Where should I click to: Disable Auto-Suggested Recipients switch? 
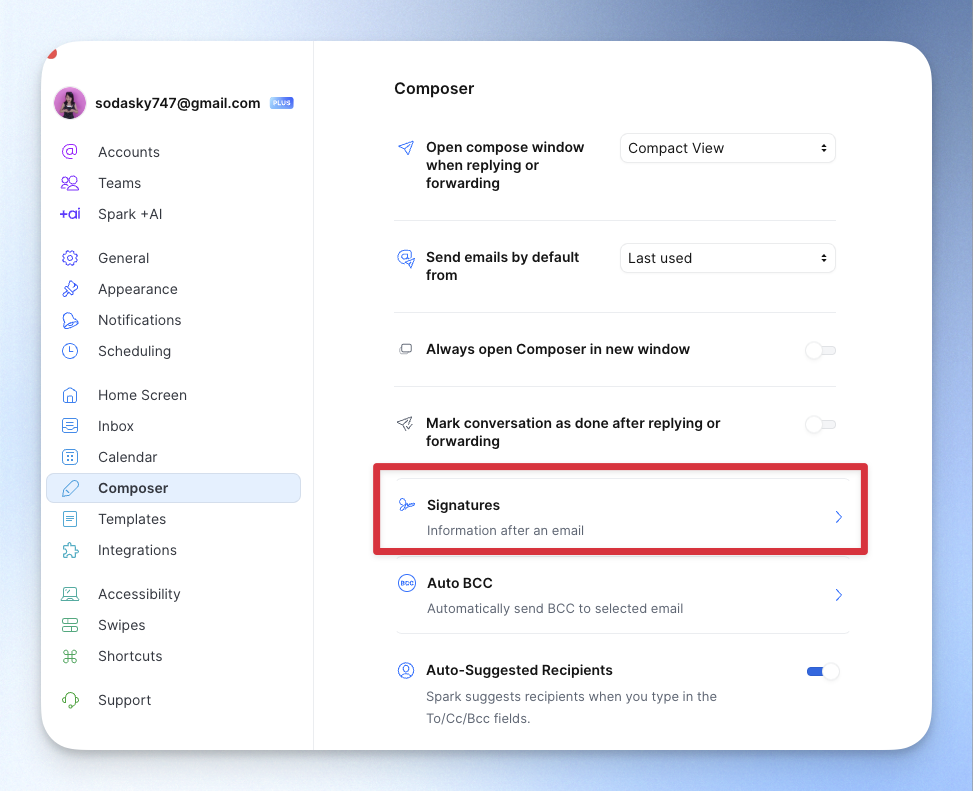tap(822, 671)
